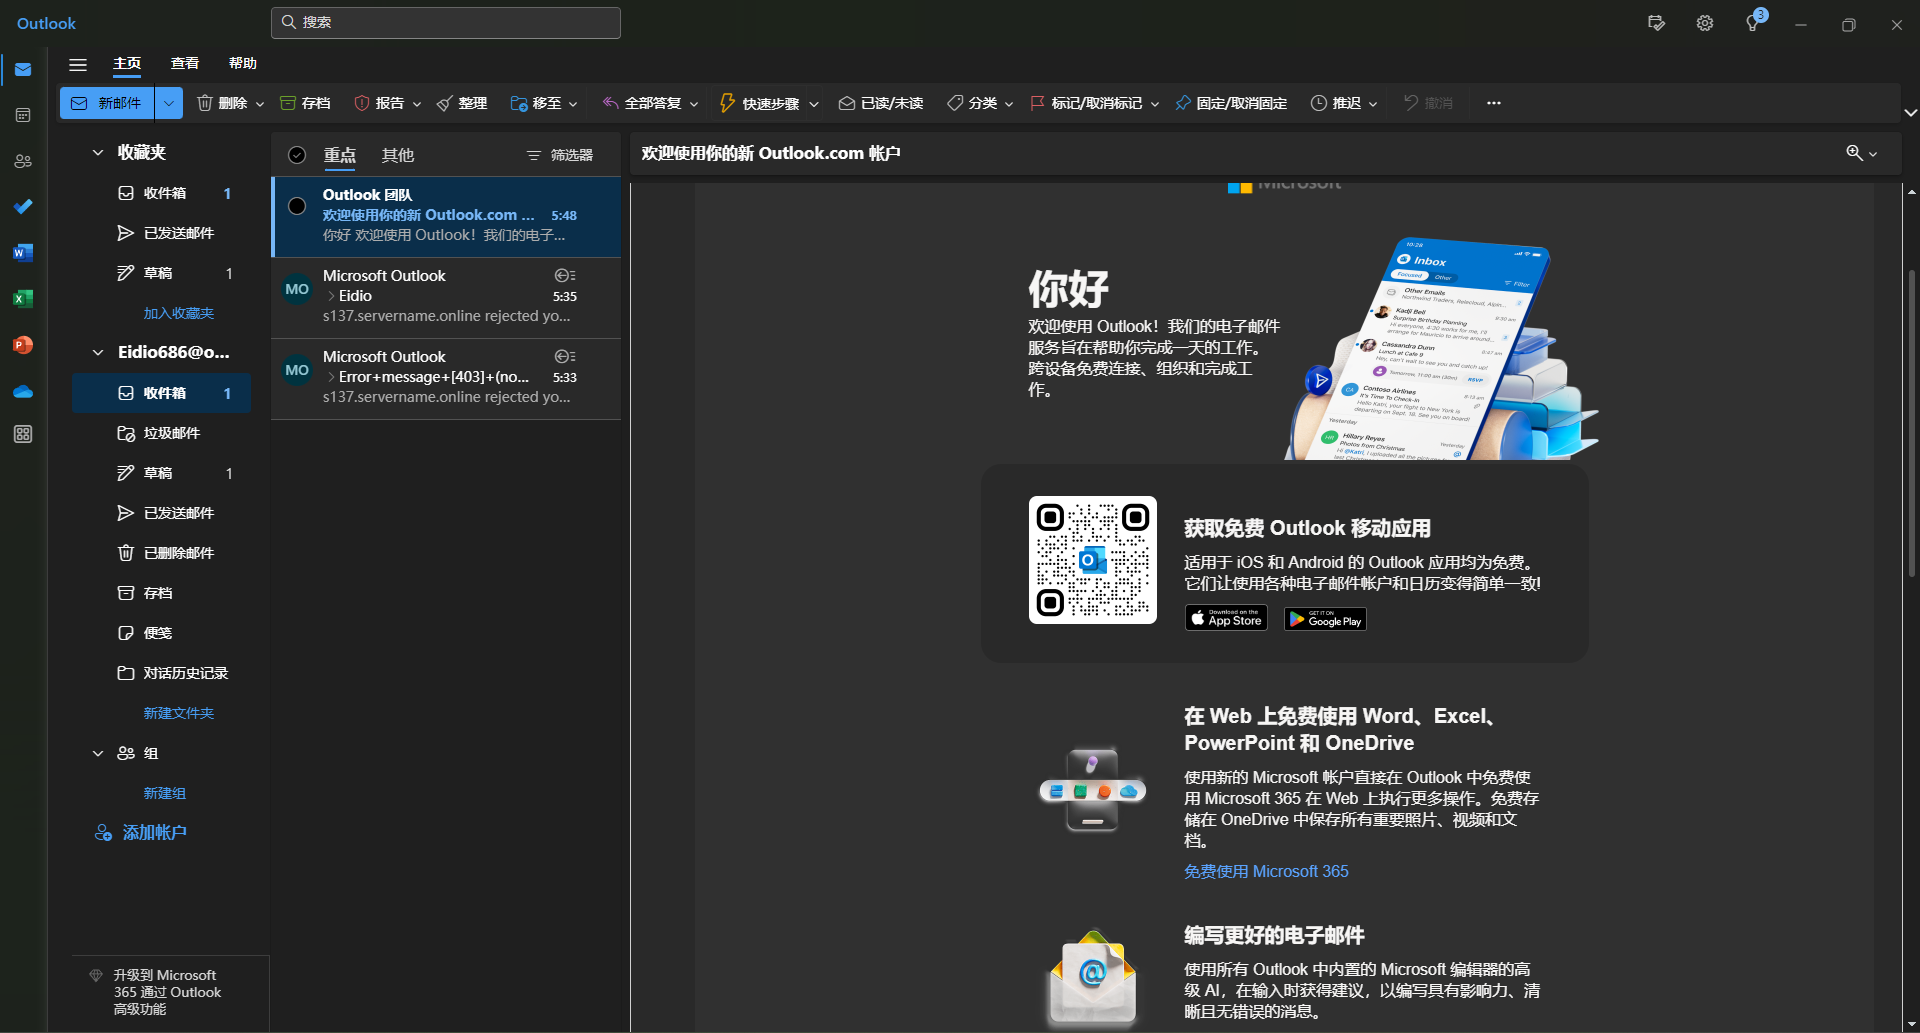1920x1033 pixels.
Task: Open 移至 dropdown menu
Action: [573, 104]
